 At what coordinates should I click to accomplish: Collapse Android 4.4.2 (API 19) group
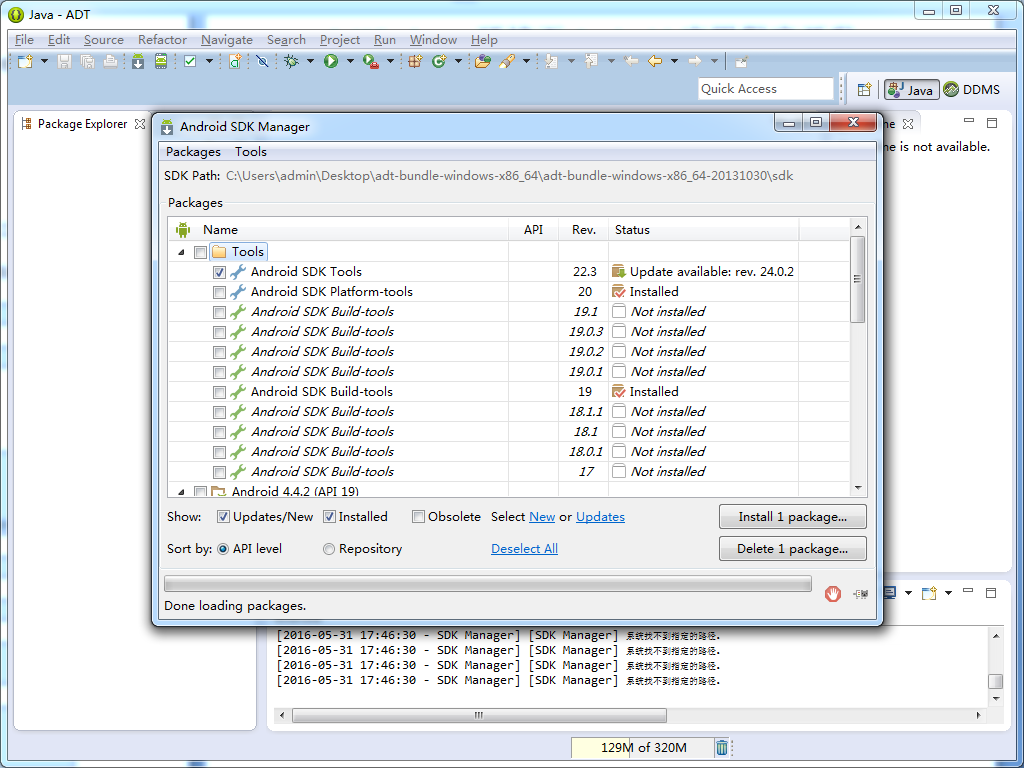pos(182,491)
